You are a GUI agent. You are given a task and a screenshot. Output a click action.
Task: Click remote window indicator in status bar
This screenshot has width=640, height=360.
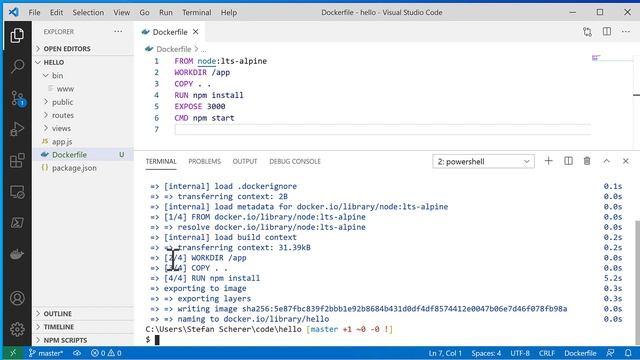pyautogui.click(x=13, y=353)
